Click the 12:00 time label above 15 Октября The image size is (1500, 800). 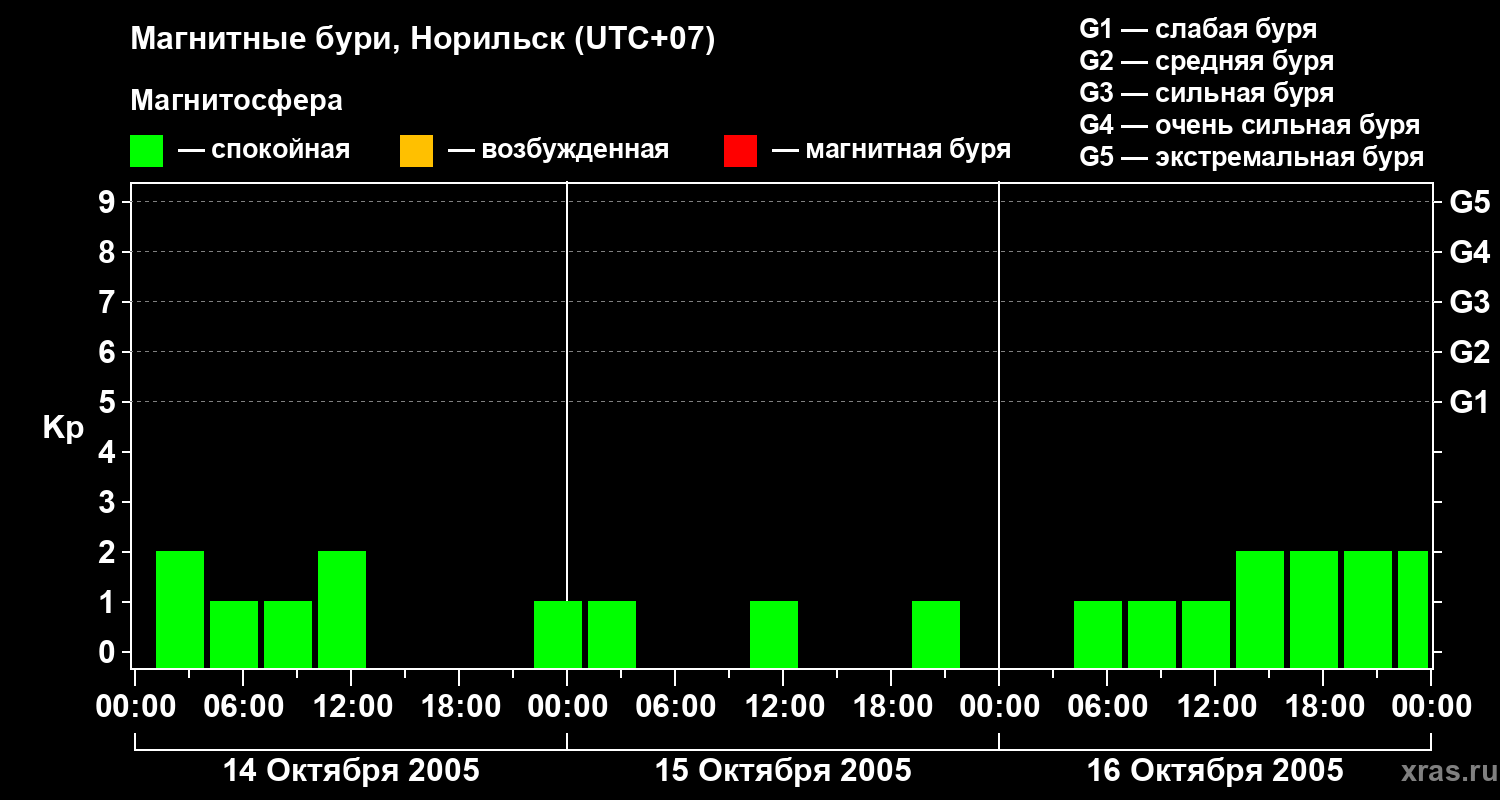(783, 707)
